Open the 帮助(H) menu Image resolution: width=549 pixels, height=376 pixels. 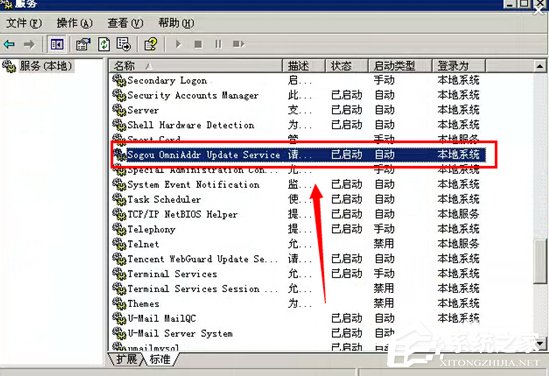coord(176,23)
